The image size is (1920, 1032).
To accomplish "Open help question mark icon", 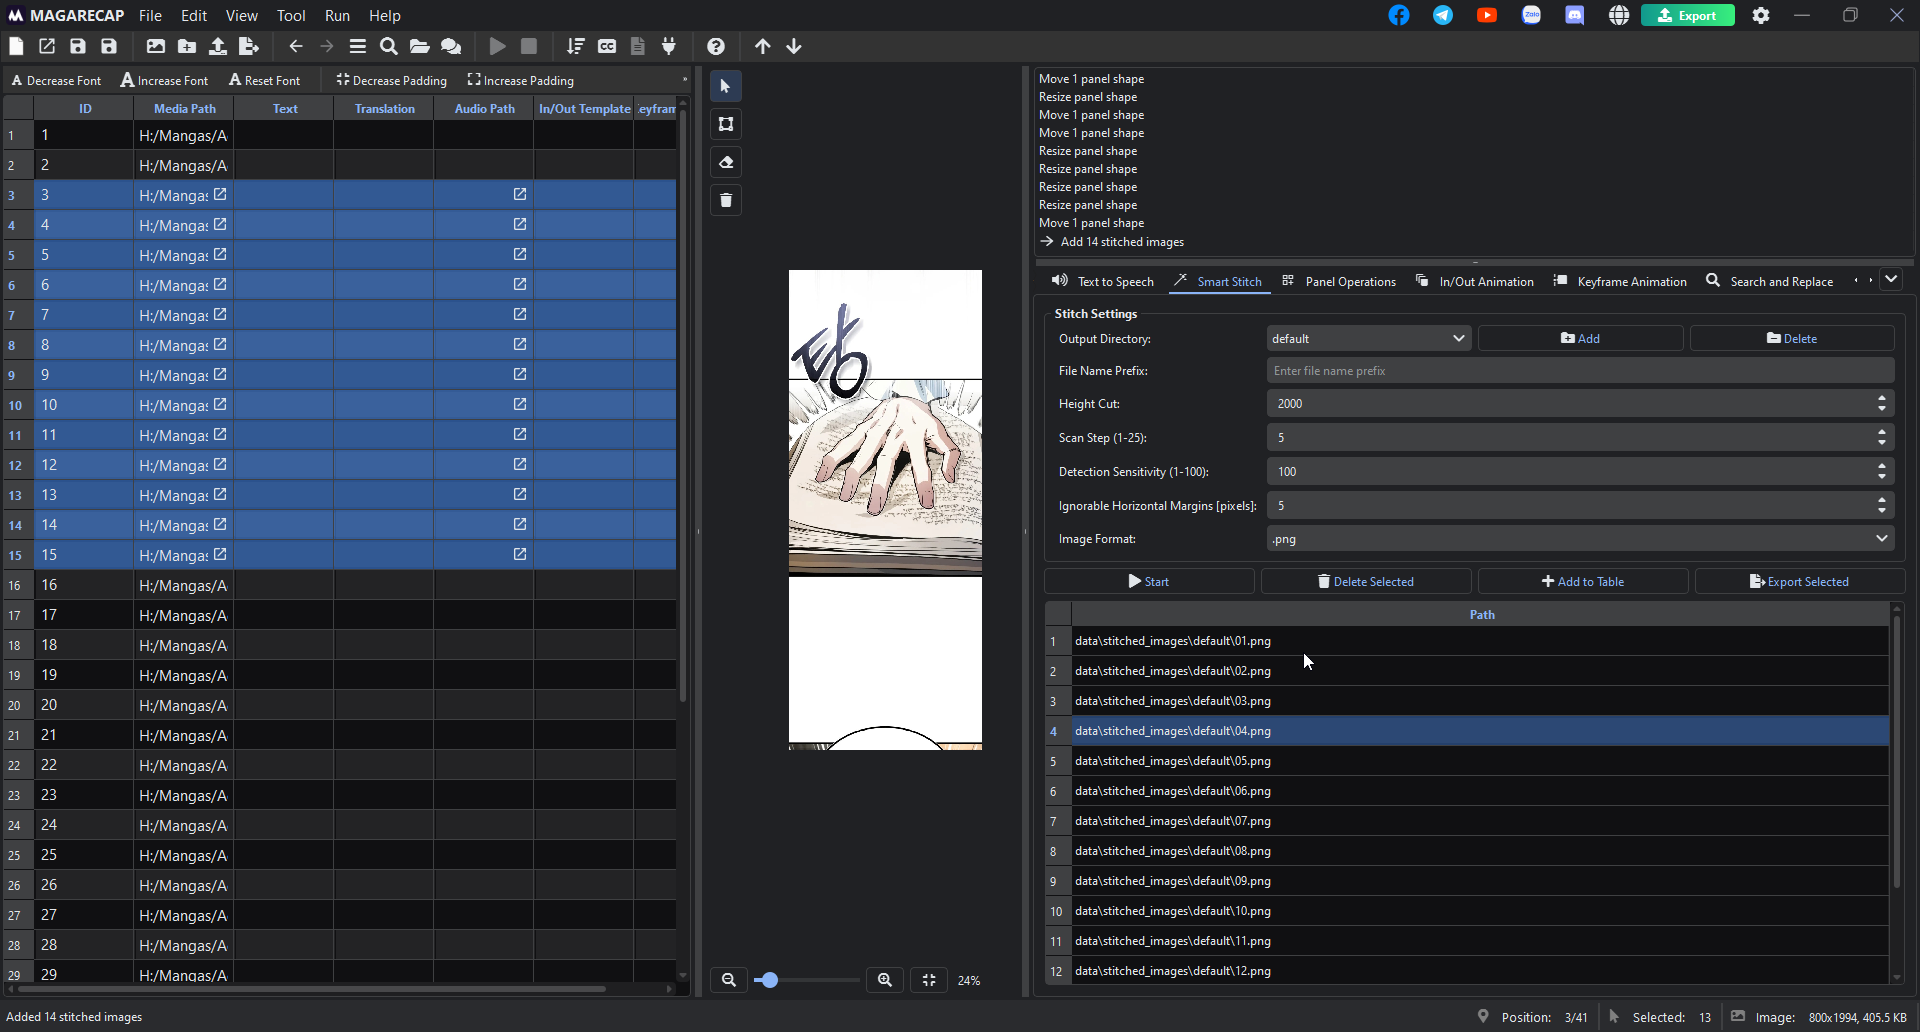I will pos(716,46).
